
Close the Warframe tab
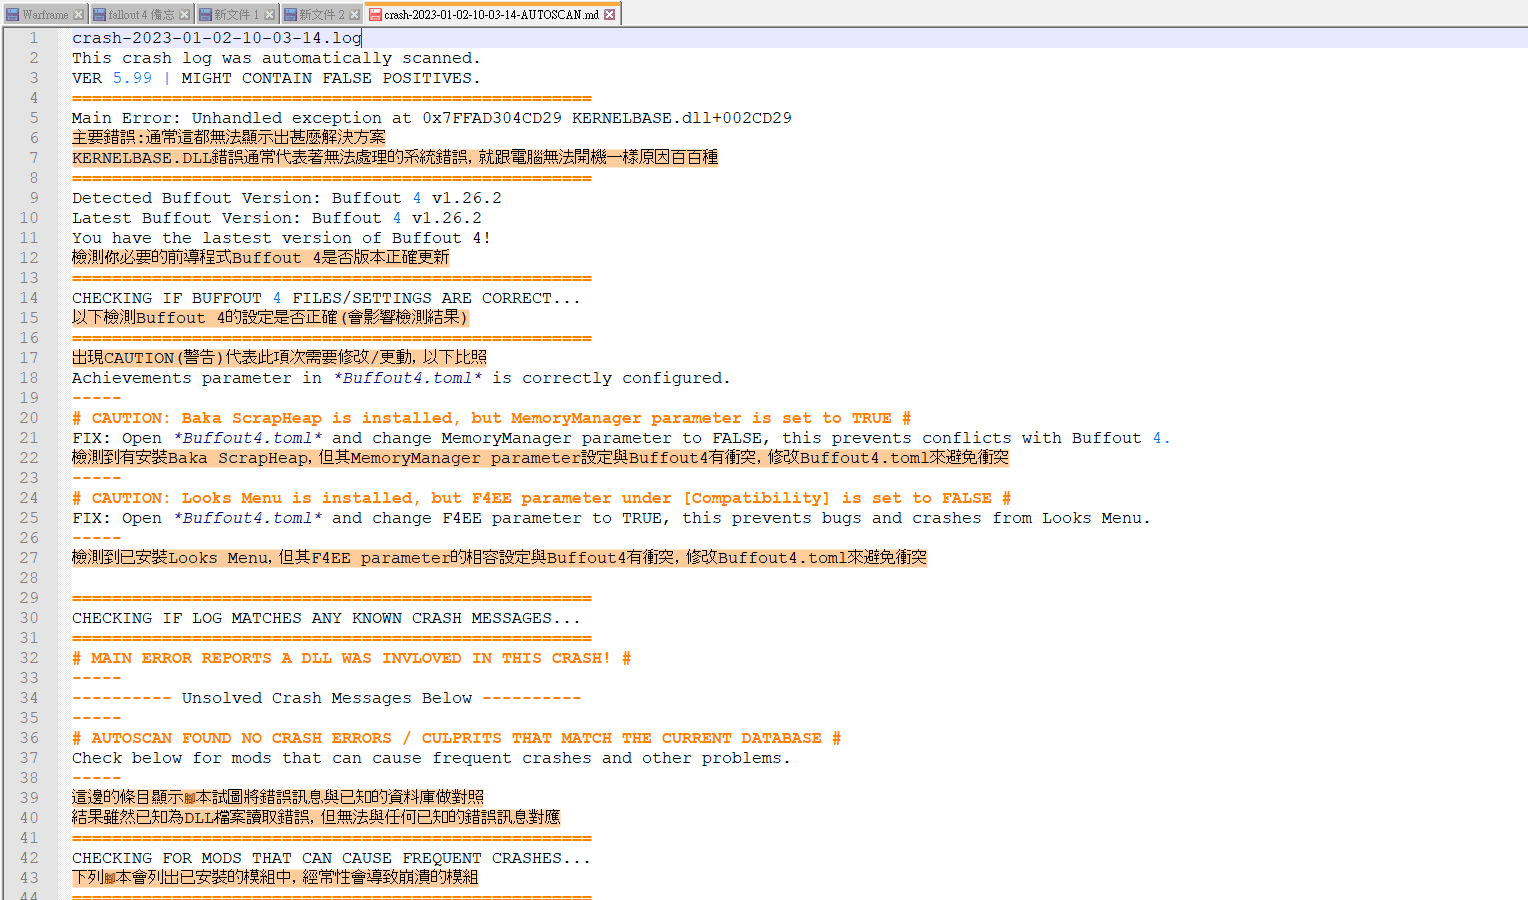(78, 14)
